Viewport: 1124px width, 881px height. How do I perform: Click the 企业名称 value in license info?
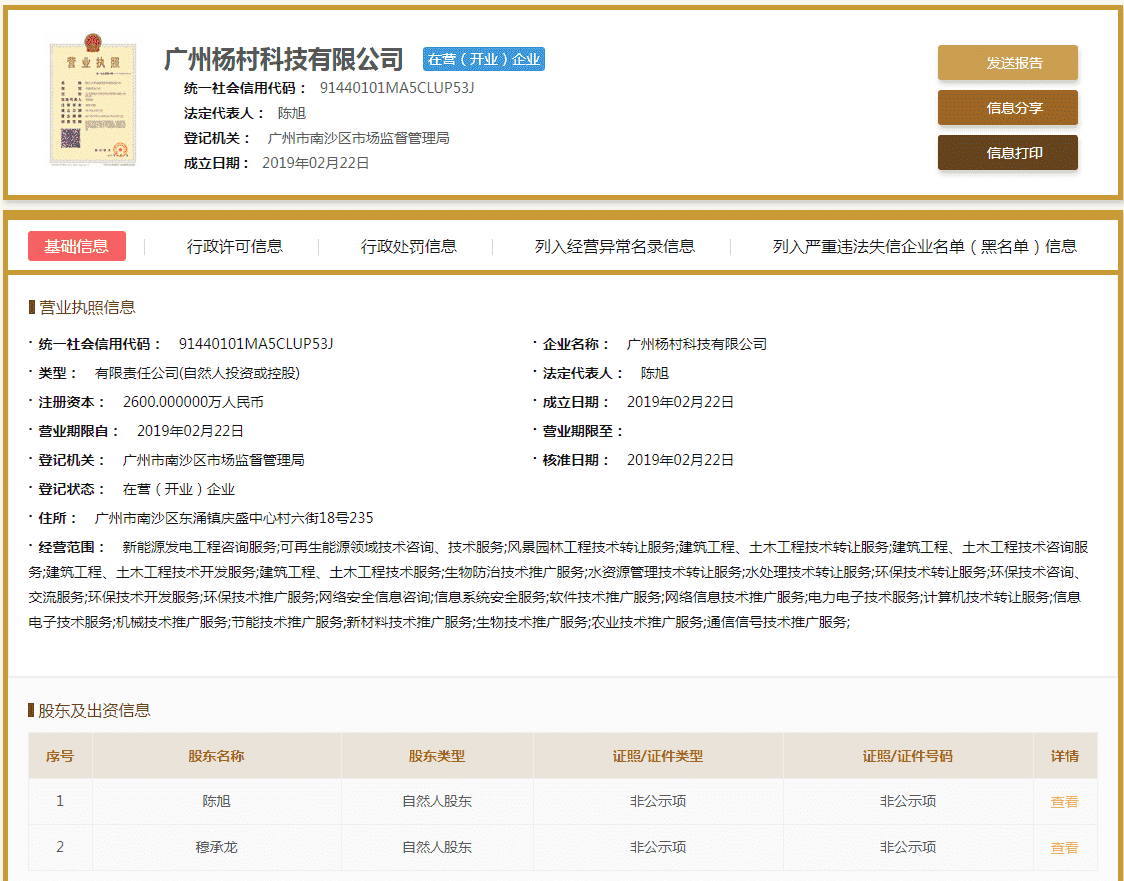coord(697,344)
